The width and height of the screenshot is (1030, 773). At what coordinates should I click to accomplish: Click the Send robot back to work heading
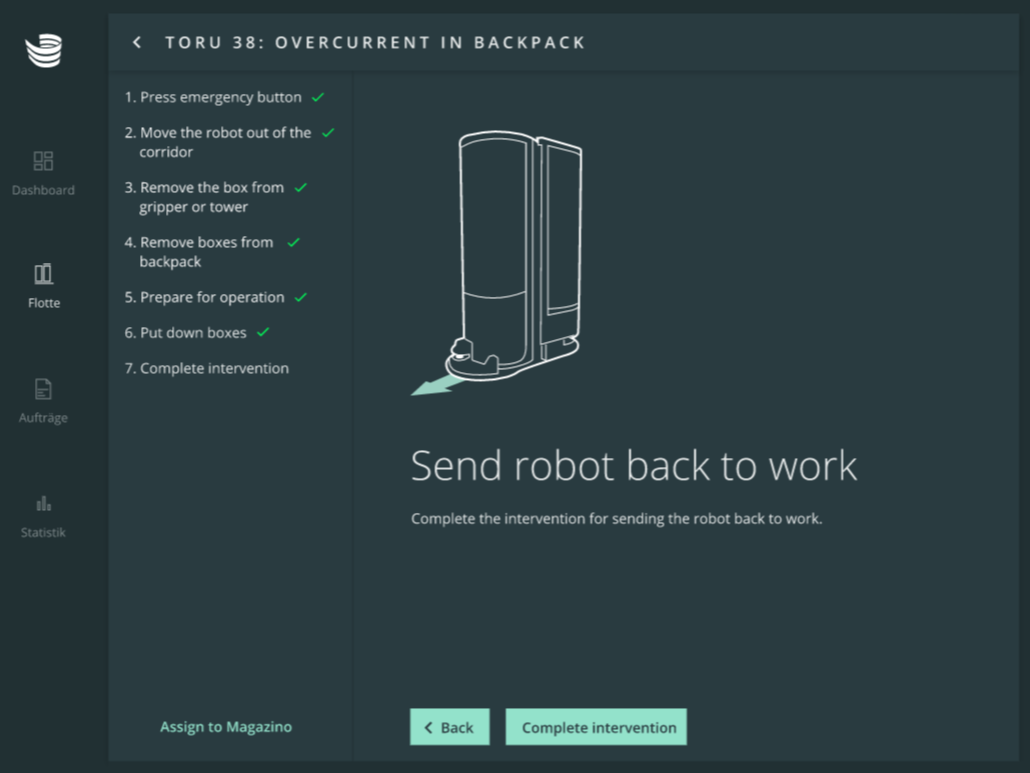(x=634, y=466)
